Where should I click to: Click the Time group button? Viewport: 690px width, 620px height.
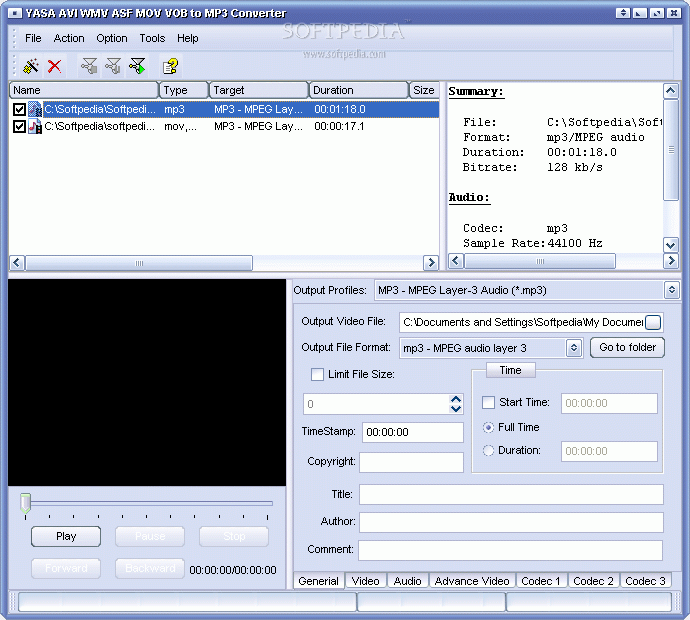tap(510, 371)
